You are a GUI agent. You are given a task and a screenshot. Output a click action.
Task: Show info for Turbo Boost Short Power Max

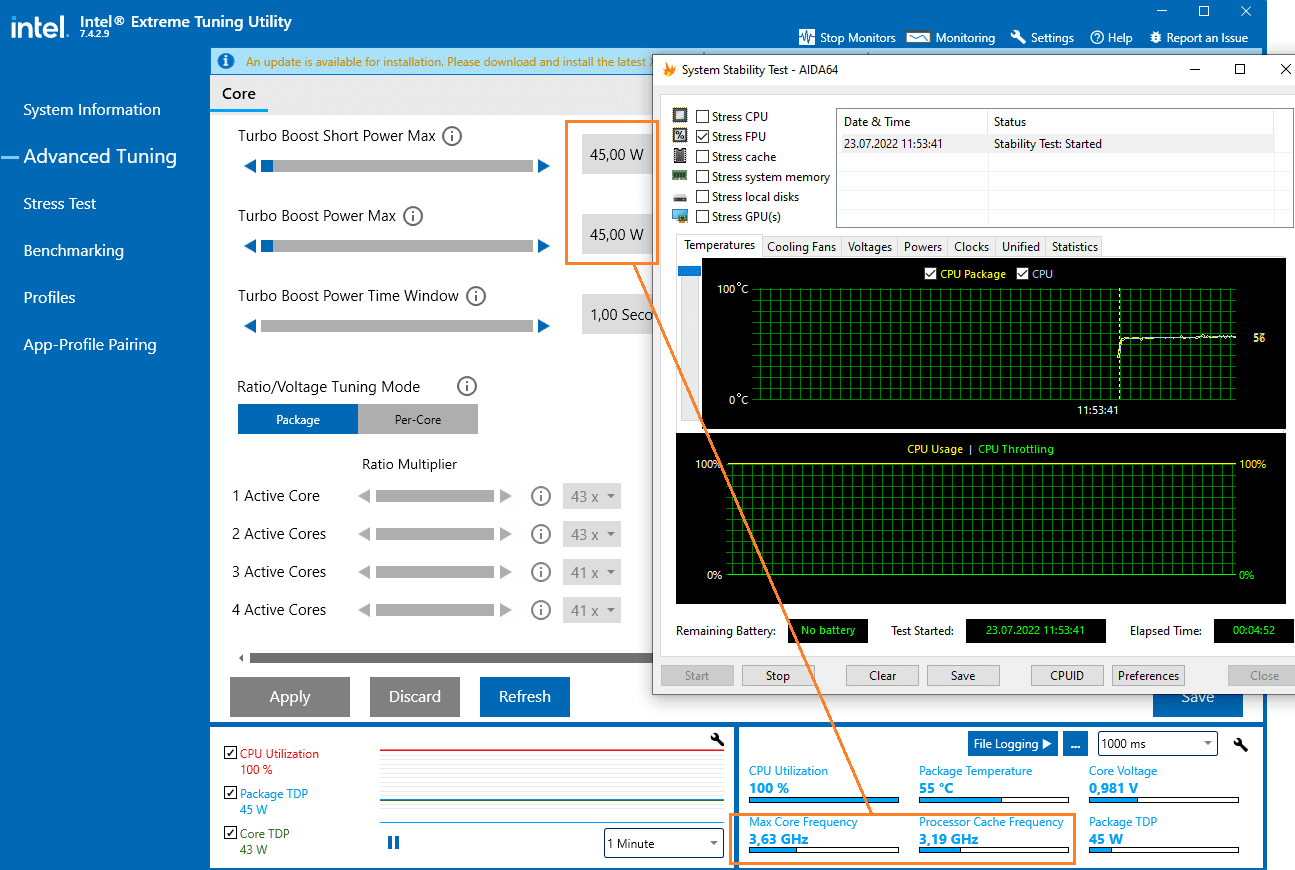[452, 136]
